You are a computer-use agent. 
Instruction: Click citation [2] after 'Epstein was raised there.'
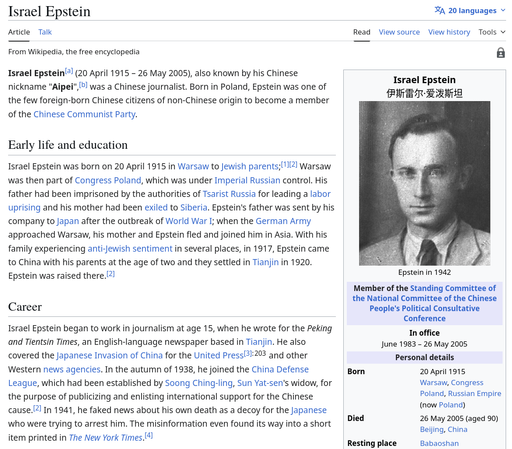click(111, 273)
